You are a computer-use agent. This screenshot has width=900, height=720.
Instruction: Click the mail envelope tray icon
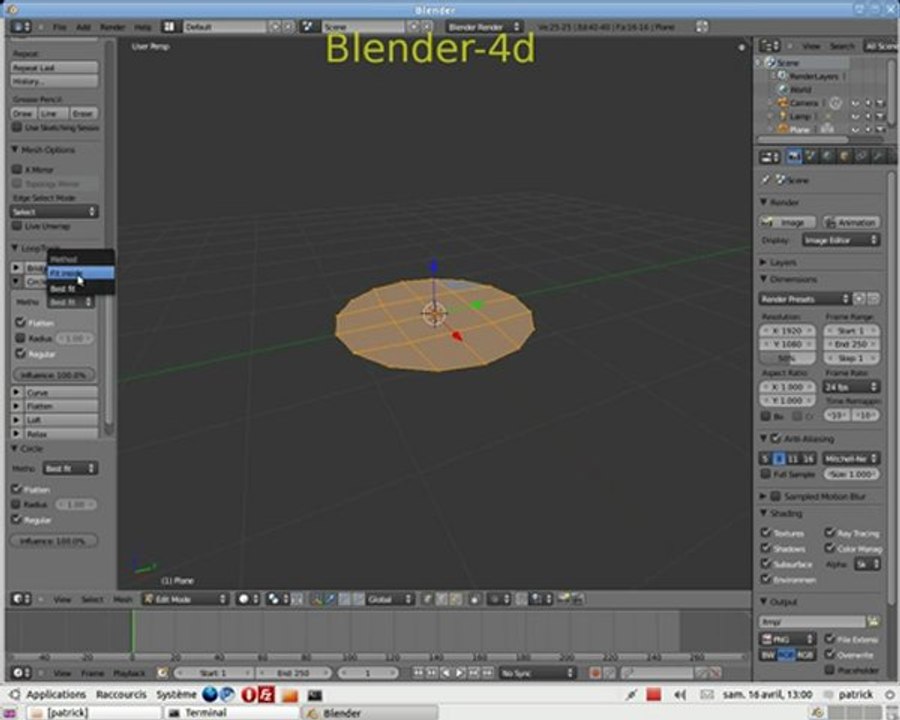[707, 695]
